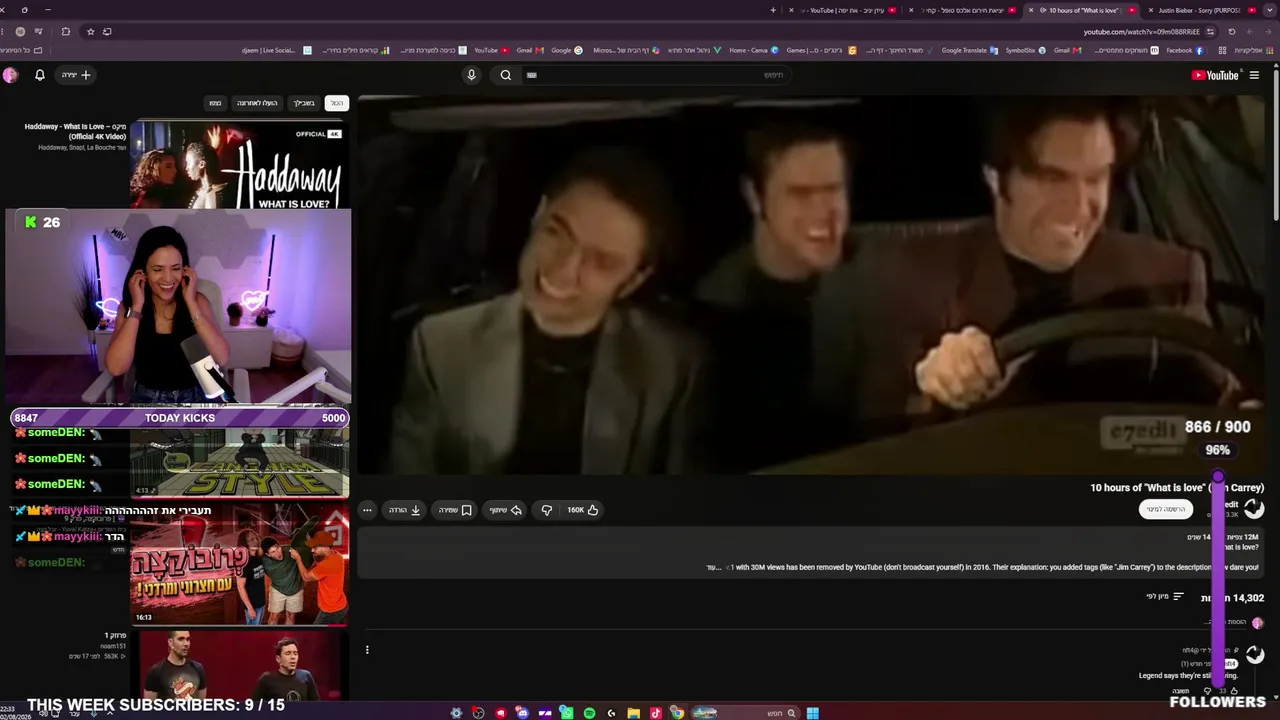Image resolution: width=1280 pixels, height=720 pixels.
Task: Open the Create (יצירה) button
Action: [x=77, y=75]
